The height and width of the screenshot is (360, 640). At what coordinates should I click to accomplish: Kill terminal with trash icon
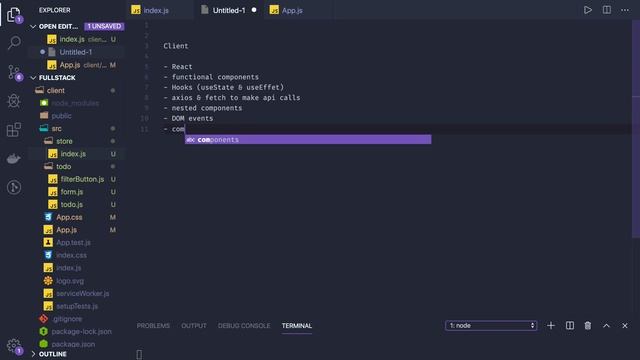tap(588, 325)
